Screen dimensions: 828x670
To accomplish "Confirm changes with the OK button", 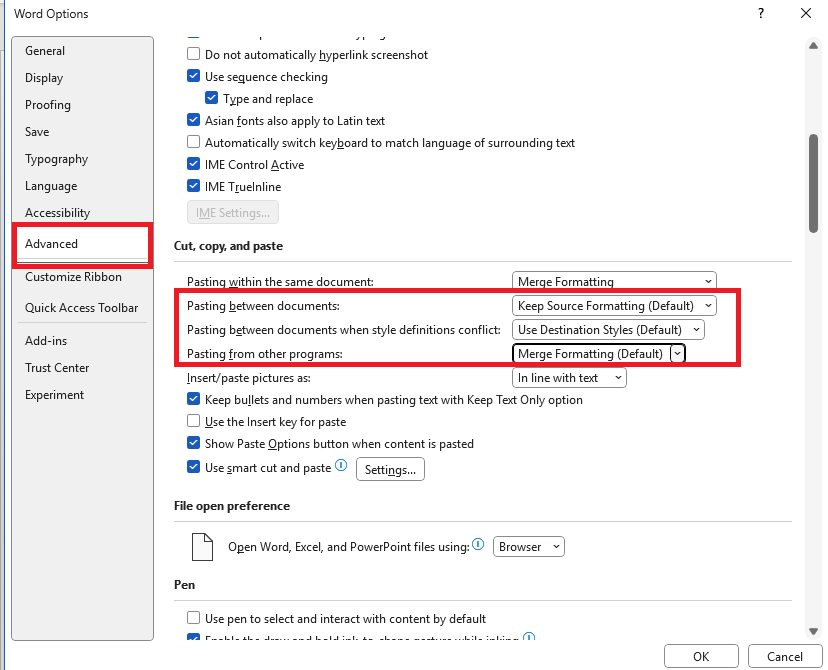I will 701,656.
